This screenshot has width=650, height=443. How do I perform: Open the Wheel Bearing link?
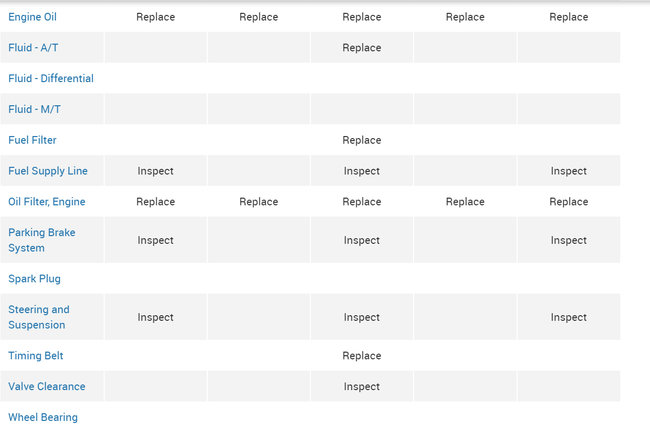43,418
